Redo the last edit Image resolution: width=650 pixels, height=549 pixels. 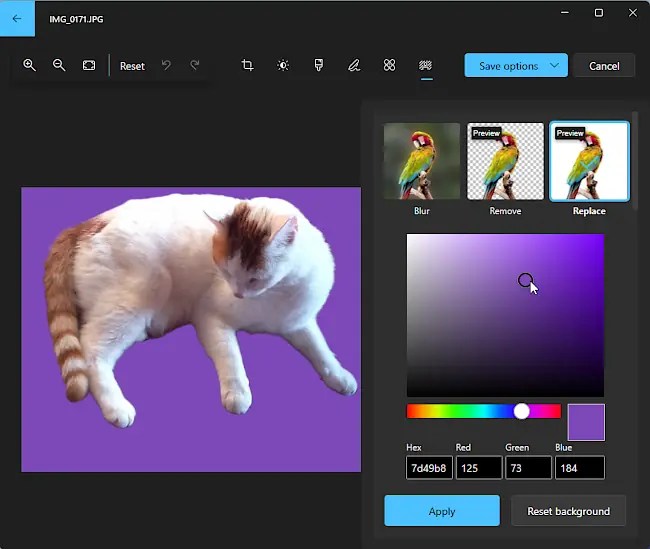194,65
